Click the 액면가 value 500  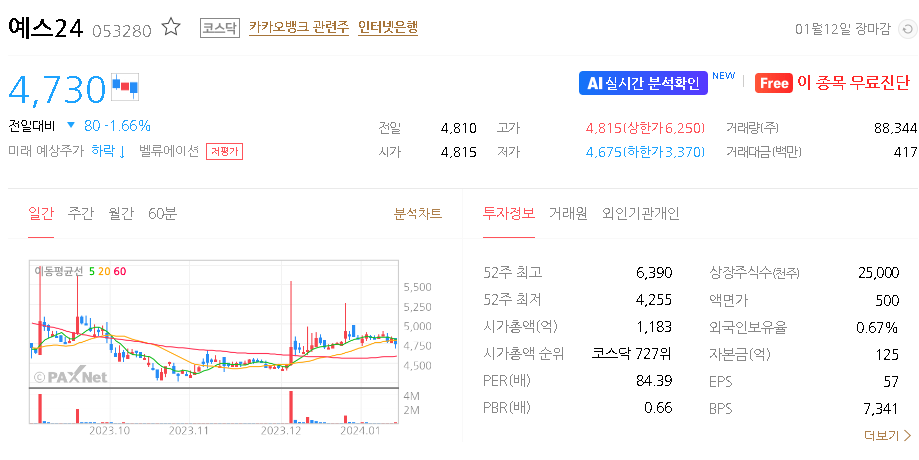[x=887, y=301]
